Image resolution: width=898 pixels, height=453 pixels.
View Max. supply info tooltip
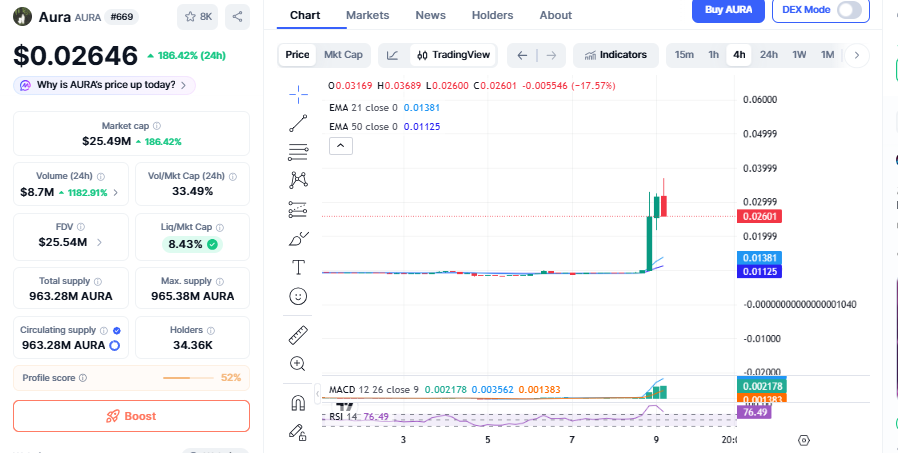point(220,281)
